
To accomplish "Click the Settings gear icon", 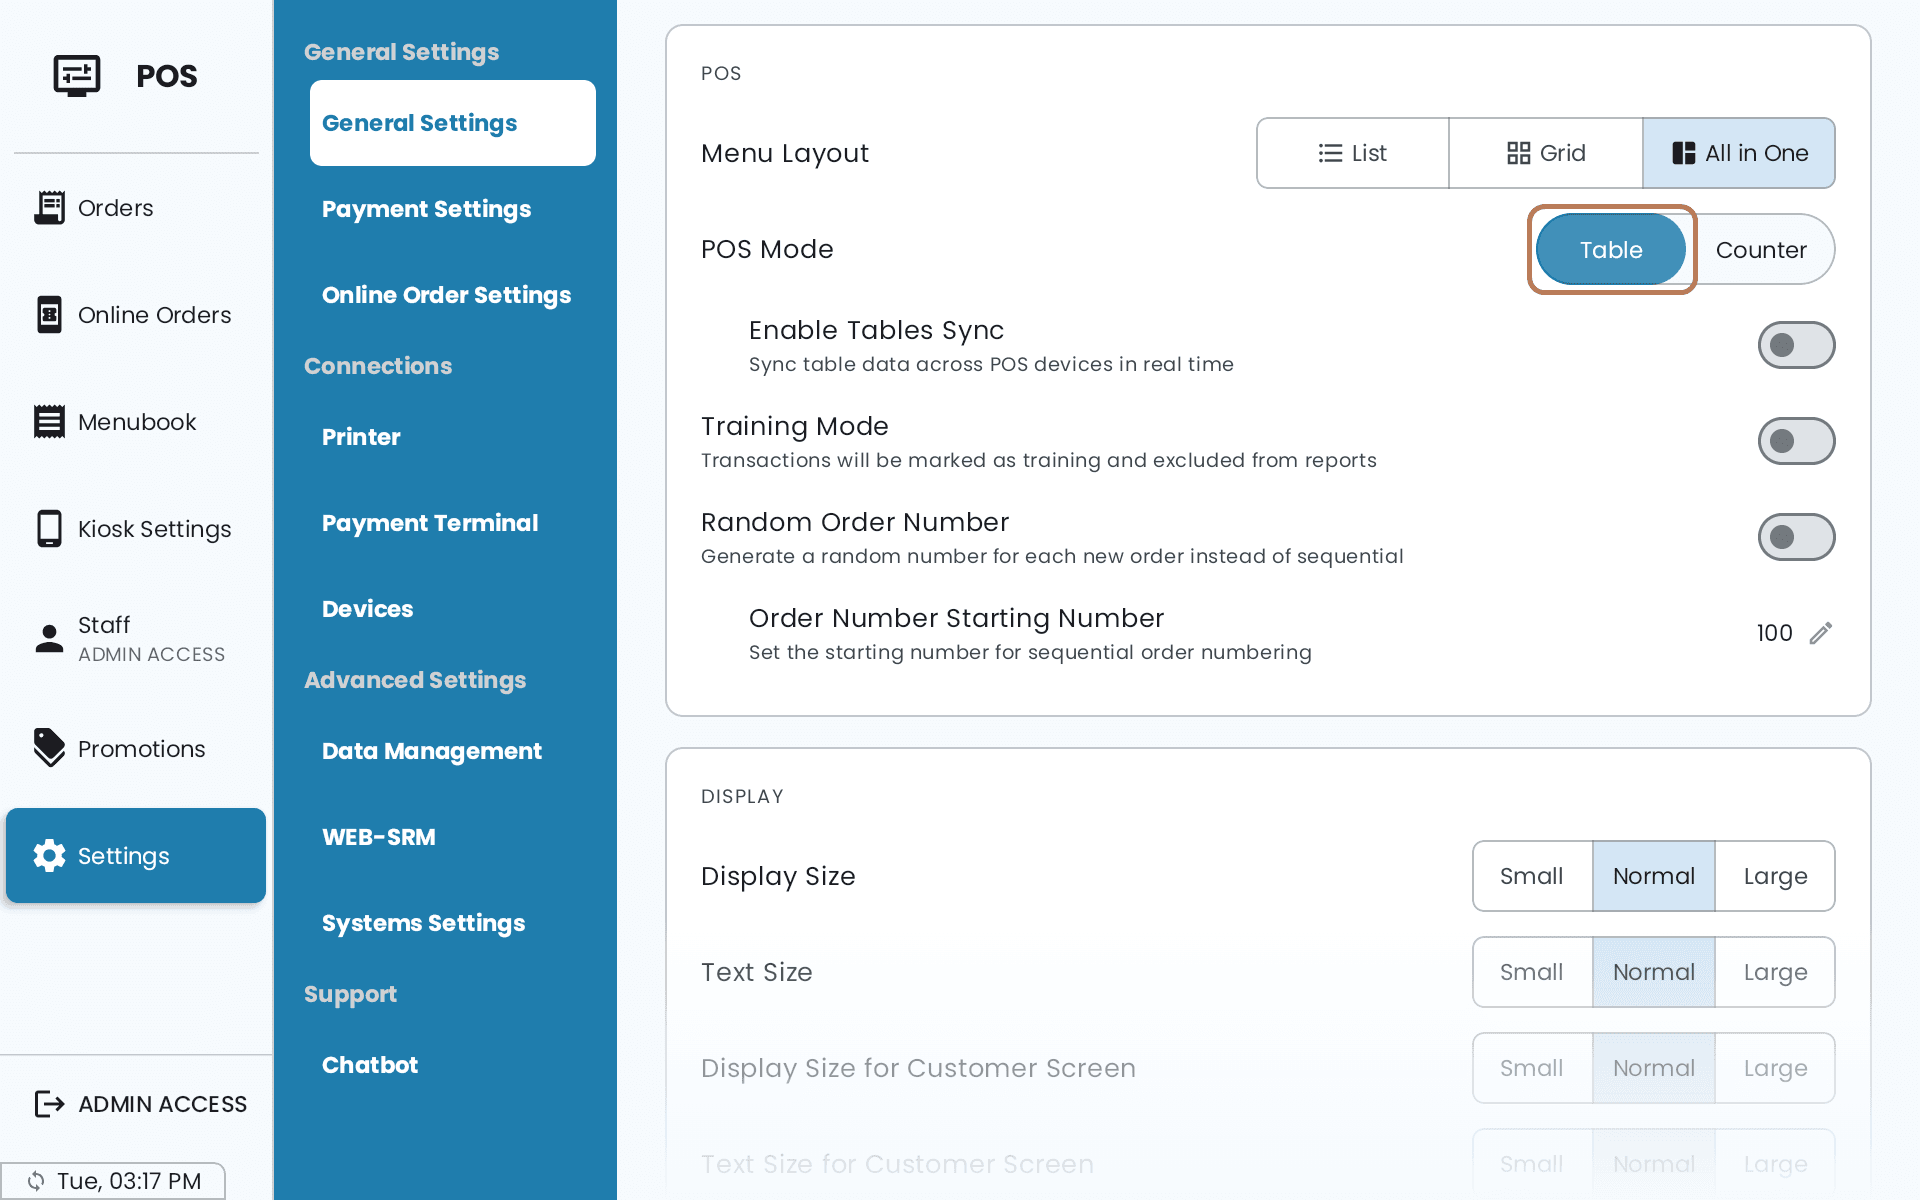I will point(49,855).
